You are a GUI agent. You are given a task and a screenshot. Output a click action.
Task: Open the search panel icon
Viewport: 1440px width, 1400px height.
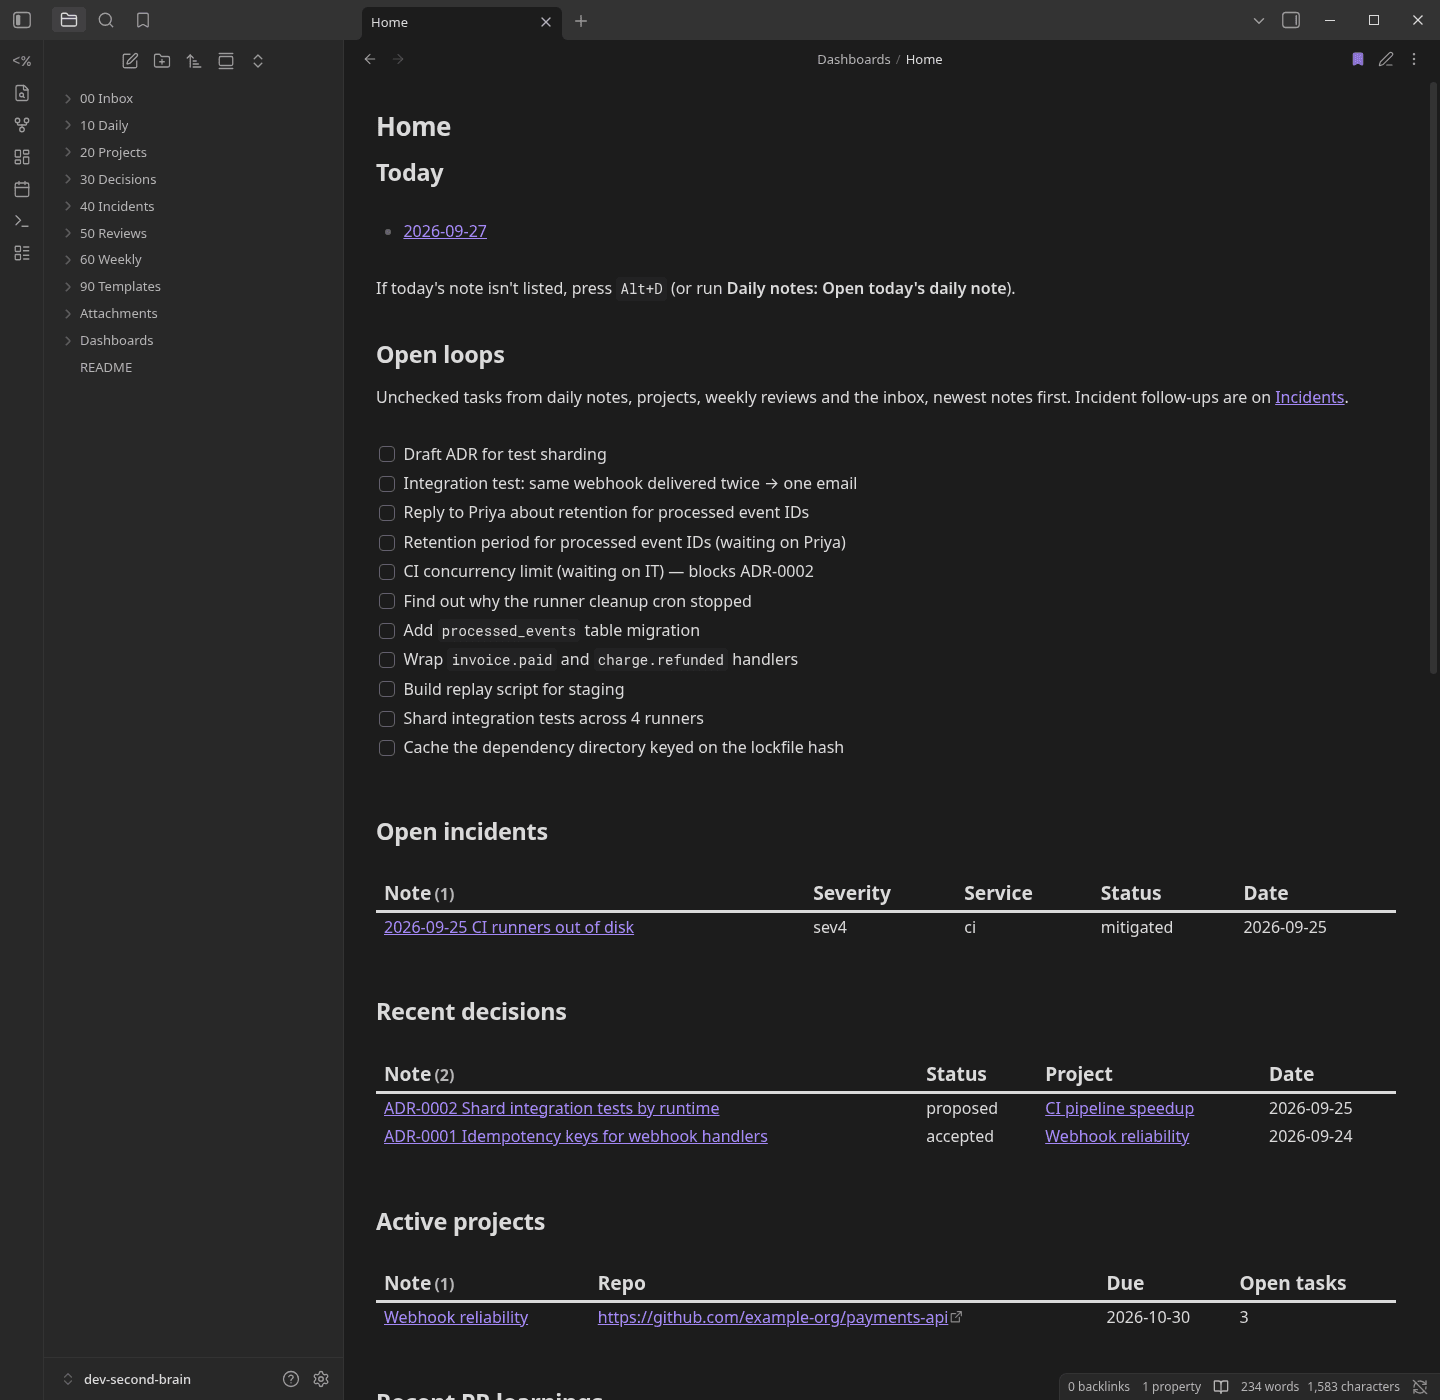point(106,20)
